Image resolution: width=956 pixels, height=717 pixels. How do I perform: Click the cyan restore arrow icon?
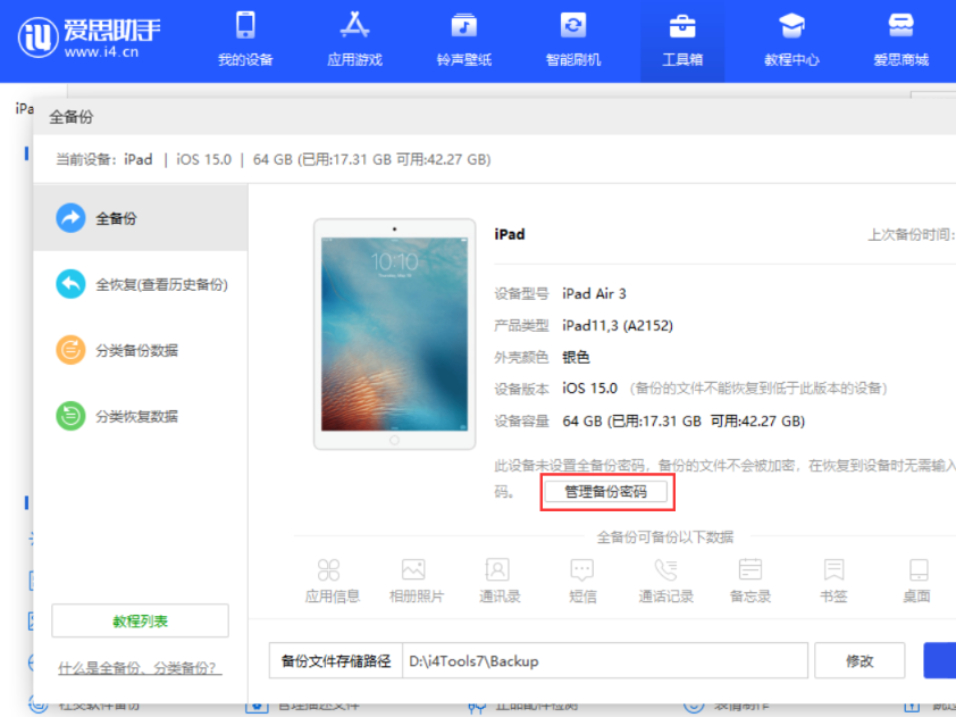point(71,284)
